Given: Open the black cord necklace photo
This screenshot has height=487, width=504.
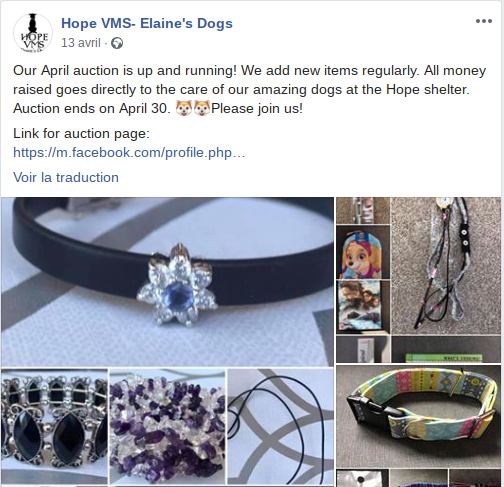Looking at the screenshot, I should click(x=281, y=426).
